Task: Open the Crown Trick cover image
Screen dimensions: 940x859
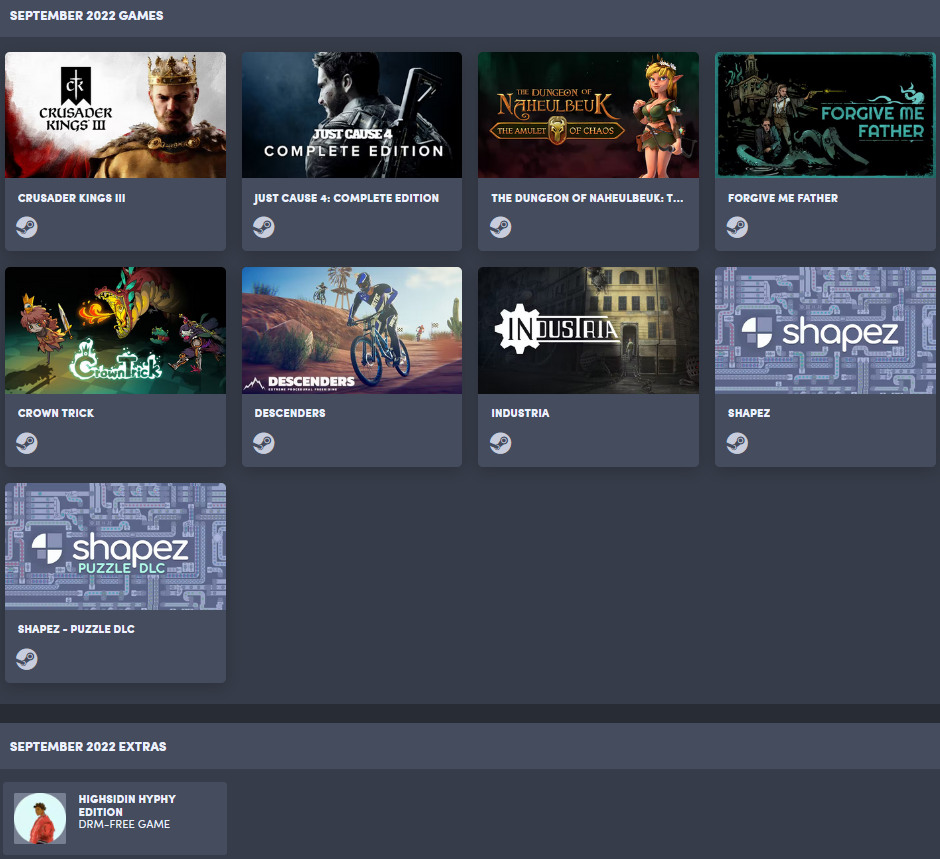Action: coord(116,330)
